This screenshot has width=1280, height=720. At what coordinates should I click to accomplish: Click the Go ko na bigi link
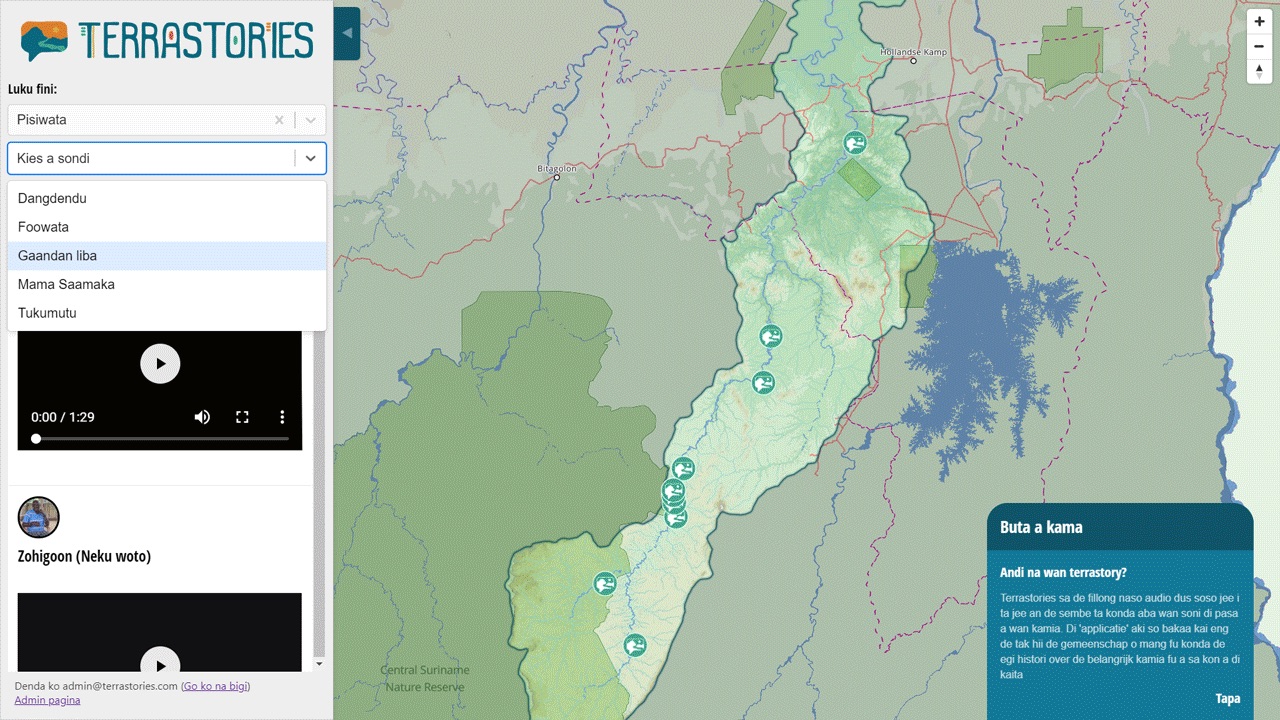coord(215,686)
